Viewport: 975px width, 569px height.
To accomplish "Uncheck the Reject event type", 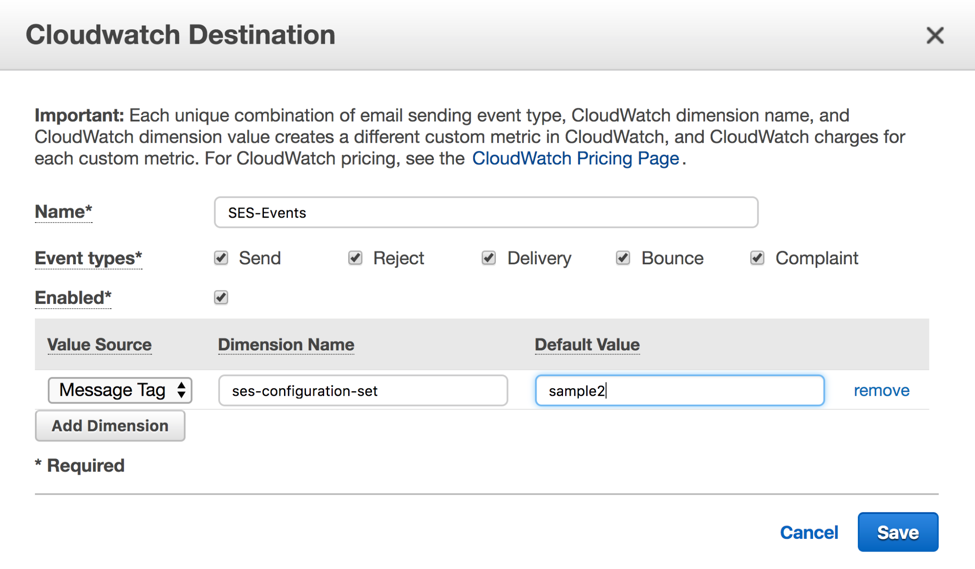I will (355, 258).
